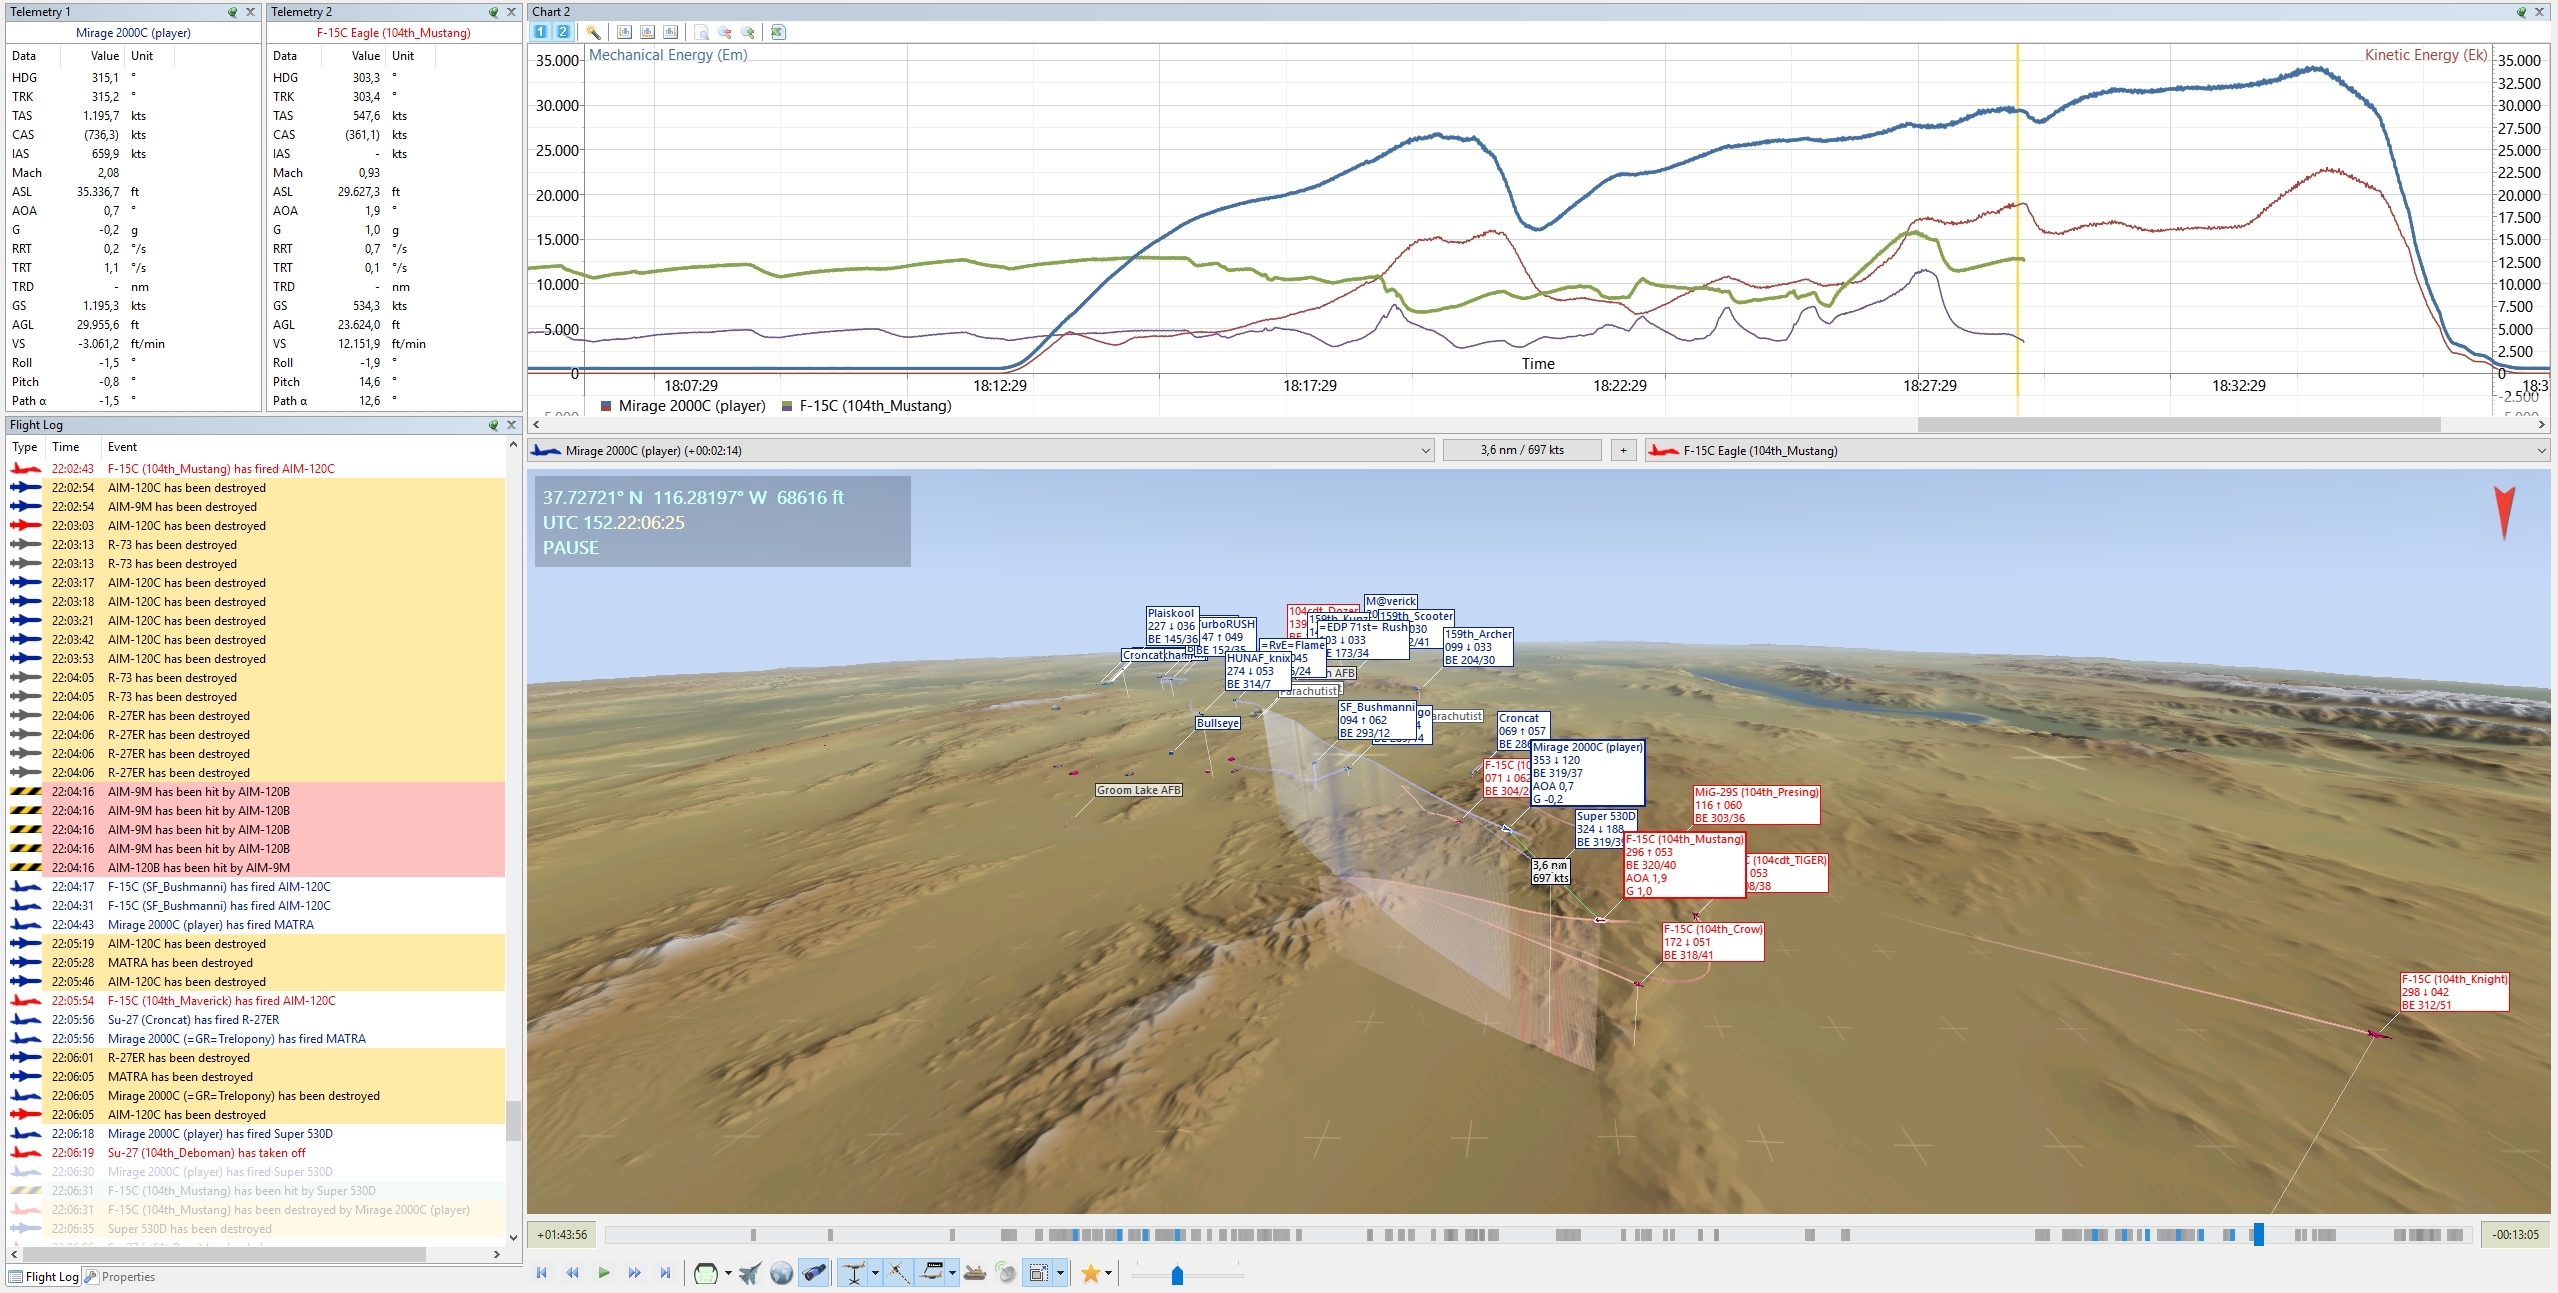Open the F-15C Eagle secondary object dropdown
The height and width of the screenshot is (1293, 2558).
(x=2540, y=451)
